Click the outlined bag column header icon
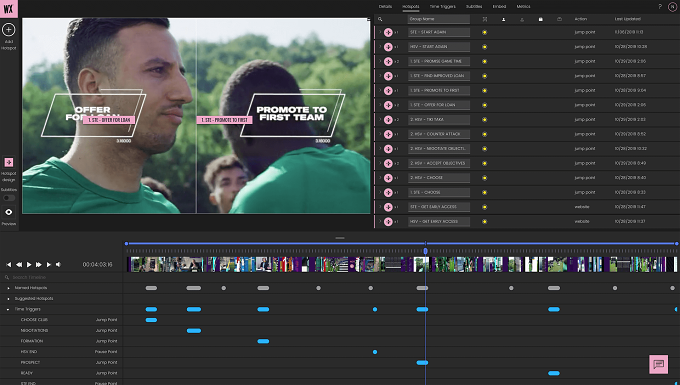The image size is (680, 385). coord(559,19)
